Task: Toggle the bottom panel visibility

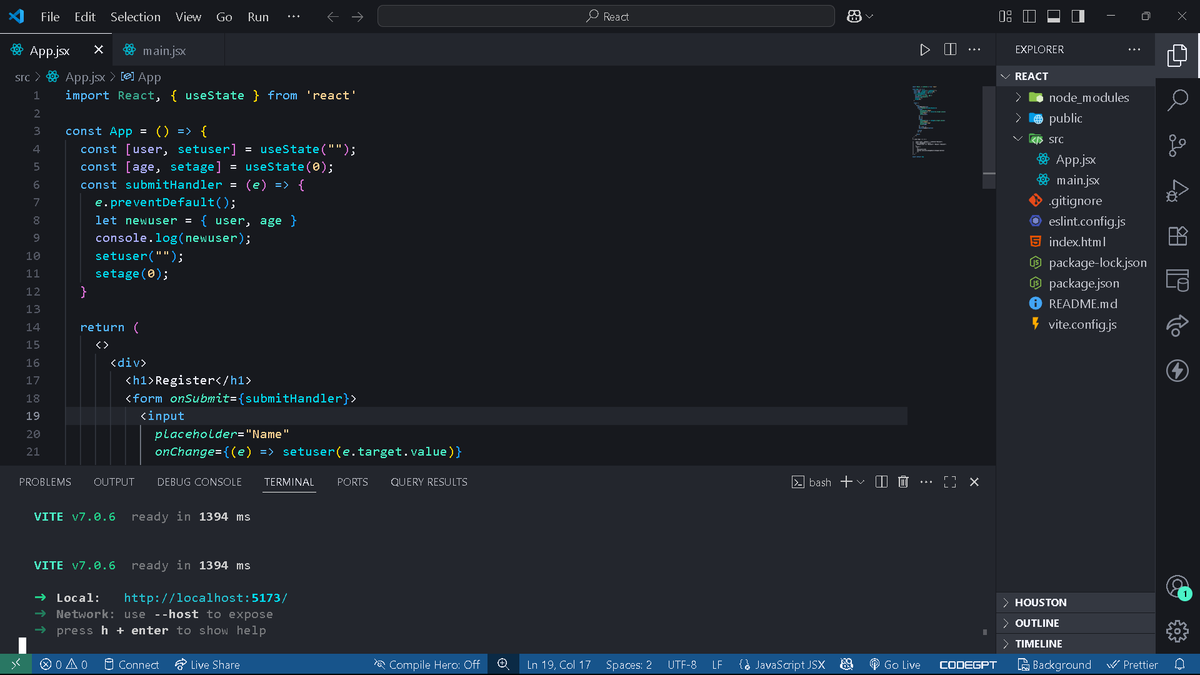Action: [x=1054, y=17]
